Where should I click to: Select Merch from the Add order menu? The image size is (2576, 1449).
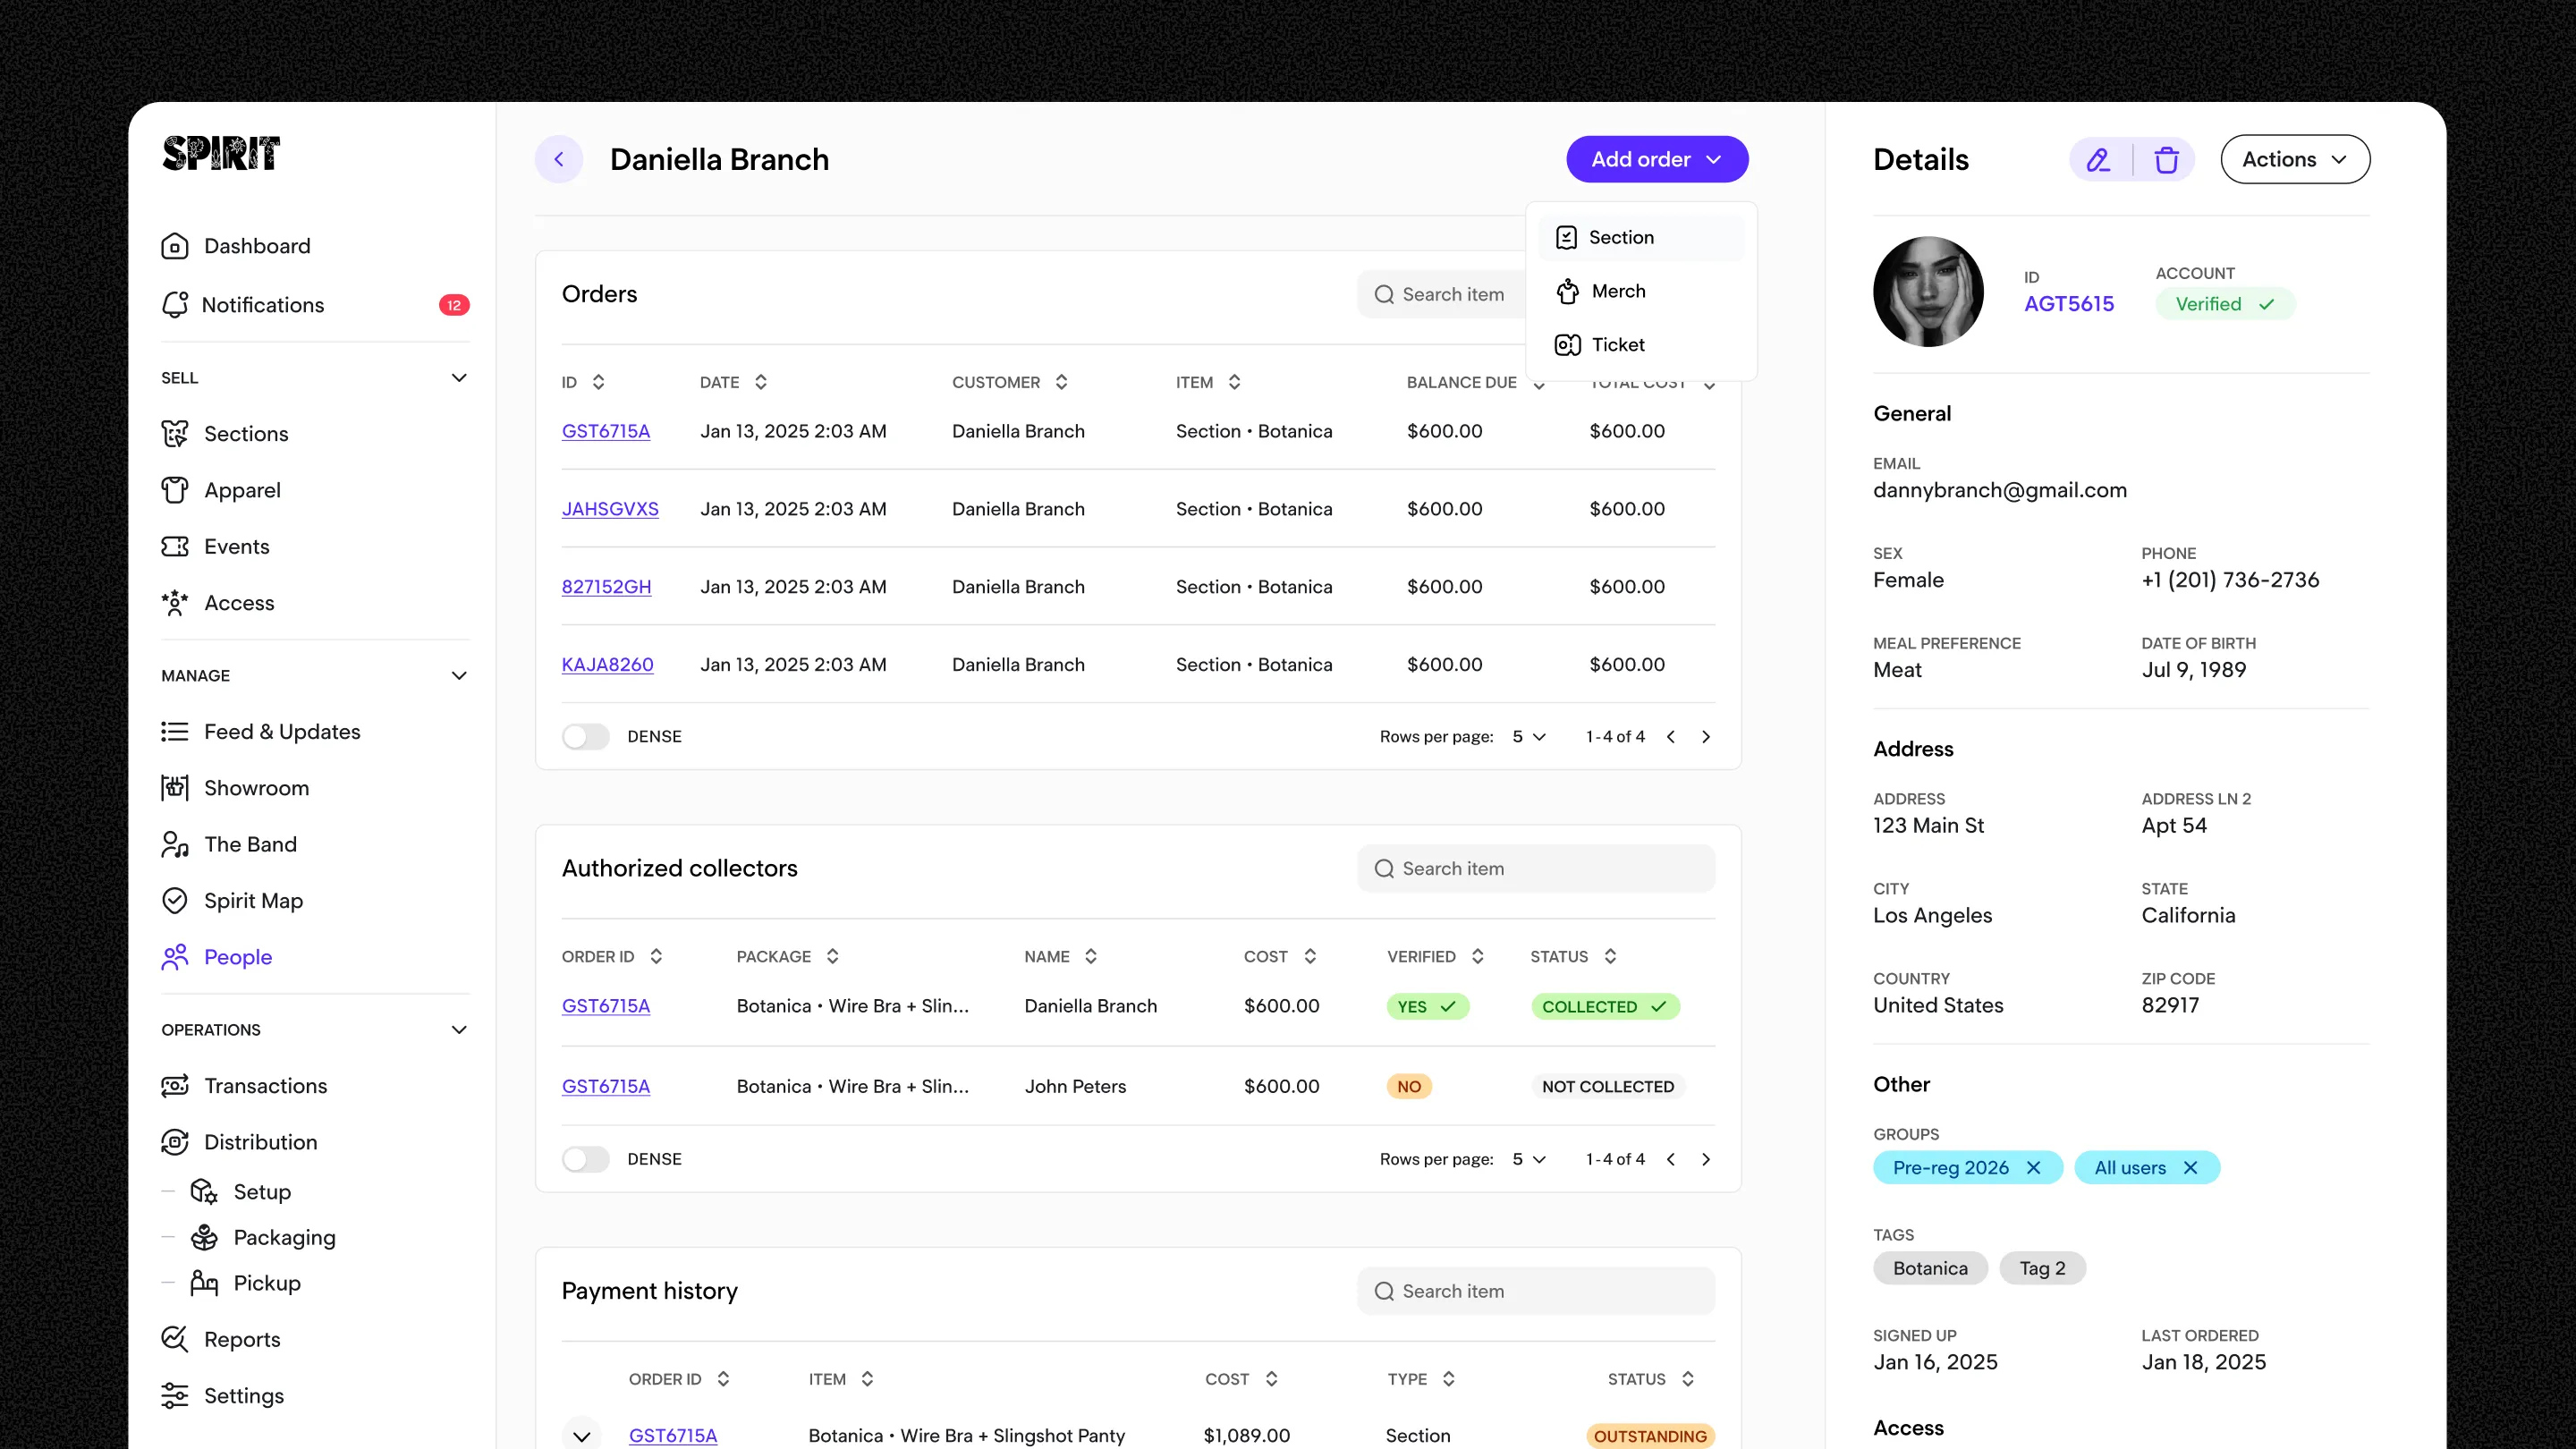click(x=1618, y=291)
